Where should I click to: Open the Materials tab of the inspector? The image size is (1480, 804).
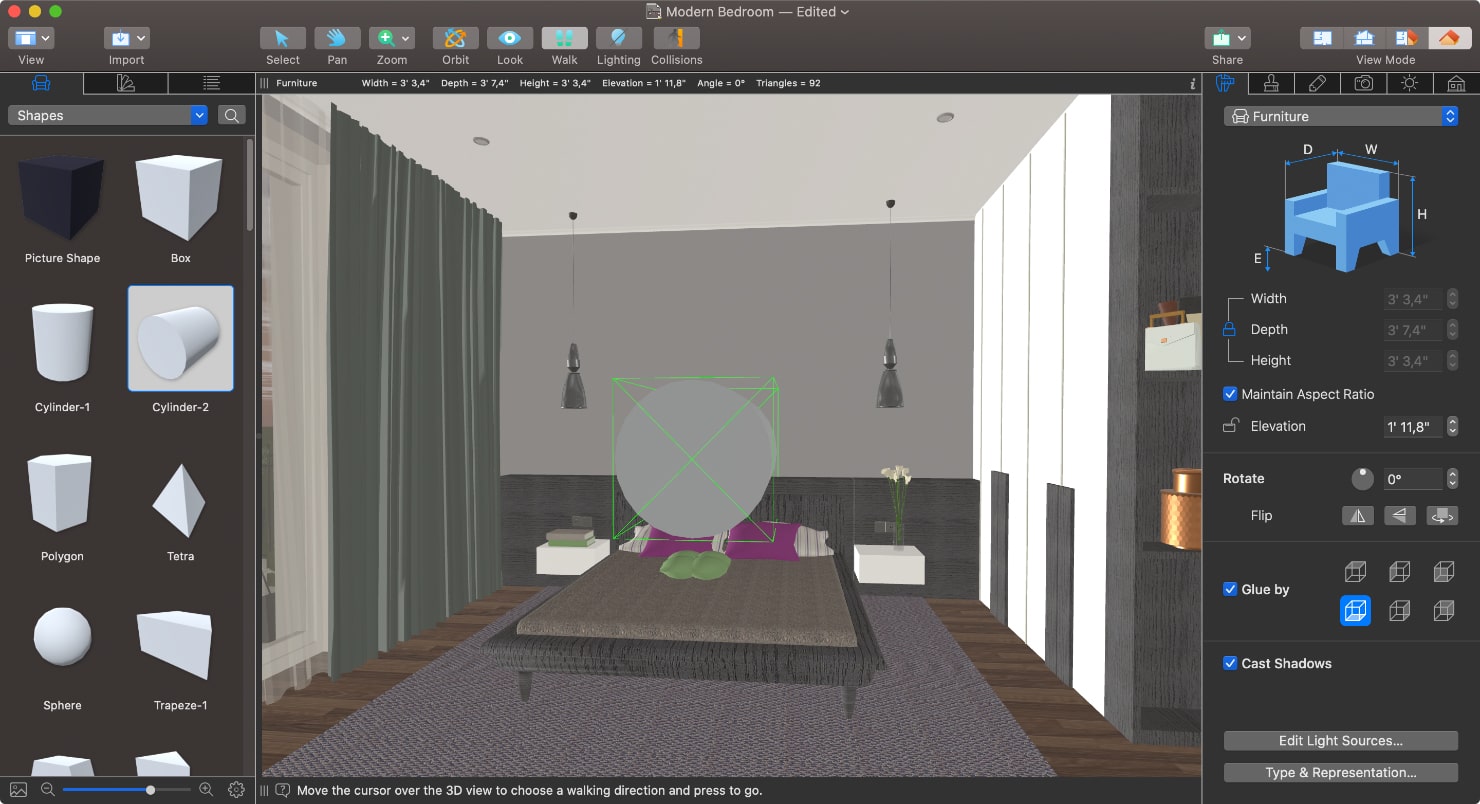coord(1271,83)
